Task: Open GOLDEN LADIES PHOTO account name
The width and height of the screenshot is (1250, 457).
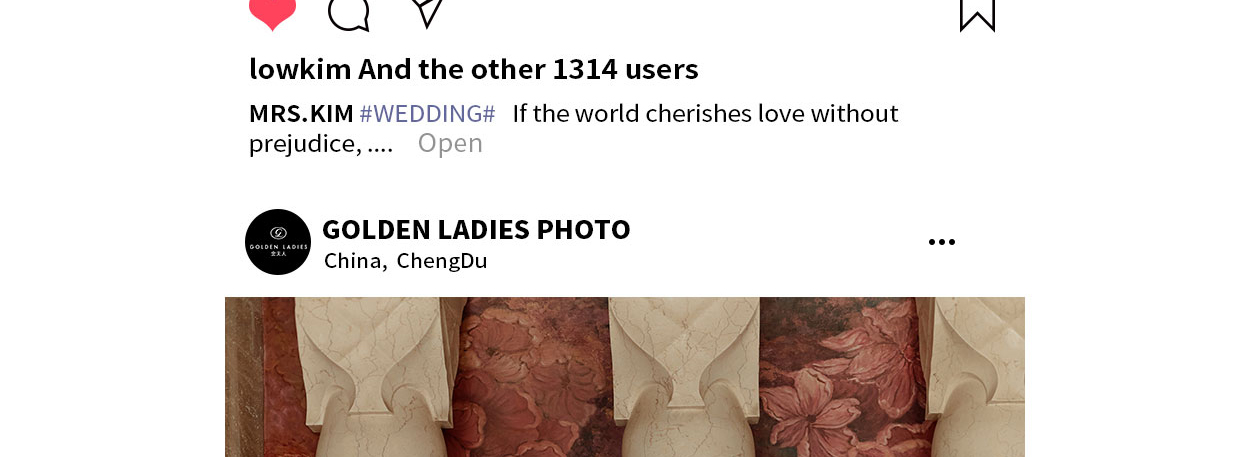Action: pos(476,229)
